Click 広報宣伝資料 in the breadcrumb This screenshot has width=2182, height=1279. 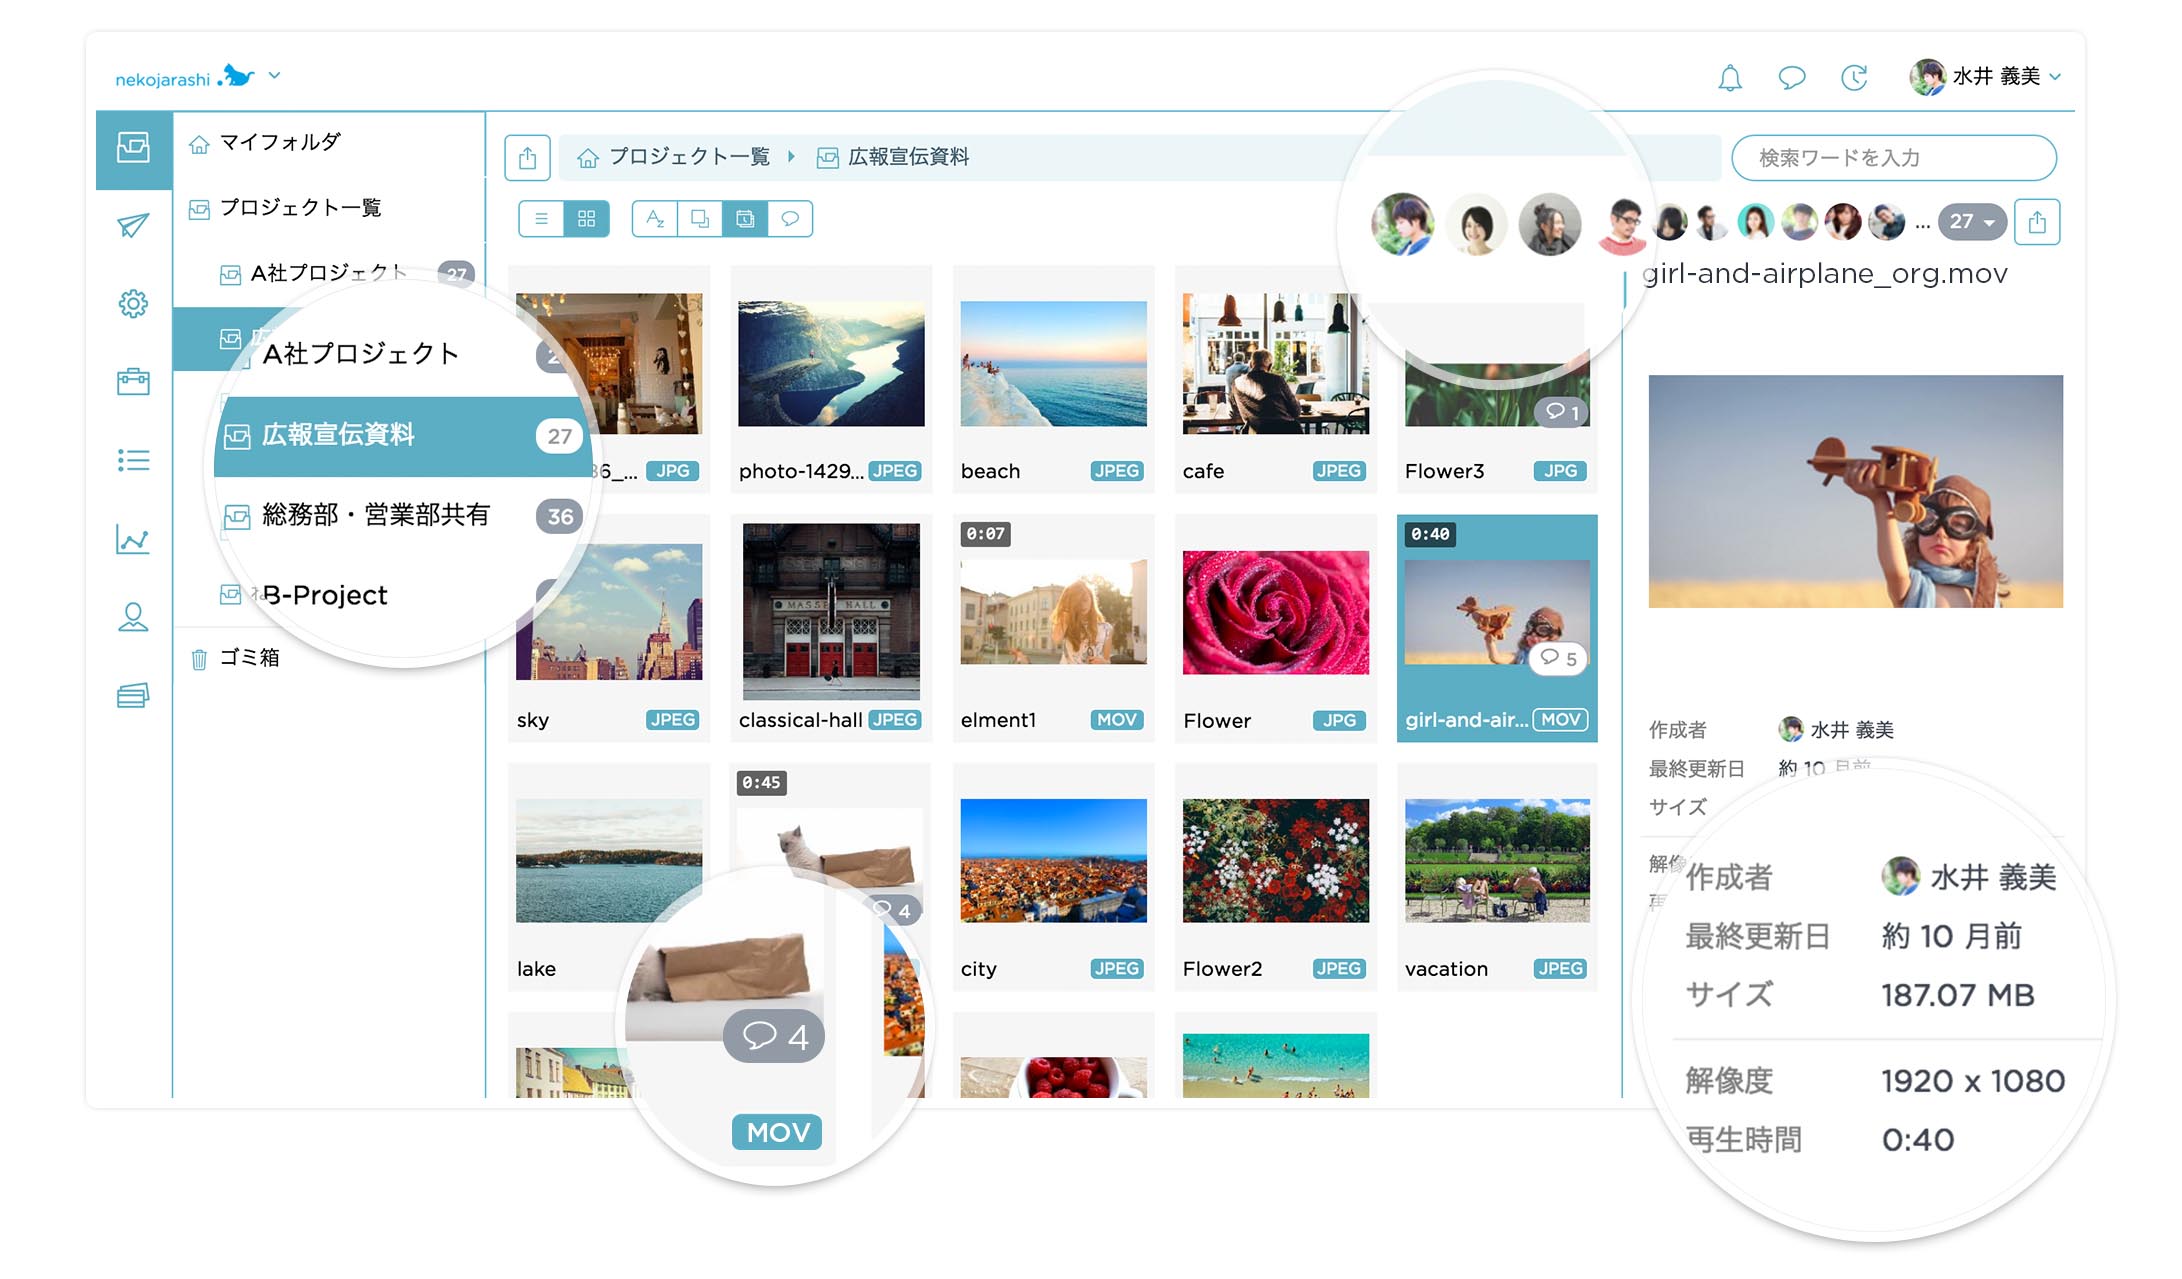[x=893, y=157]
